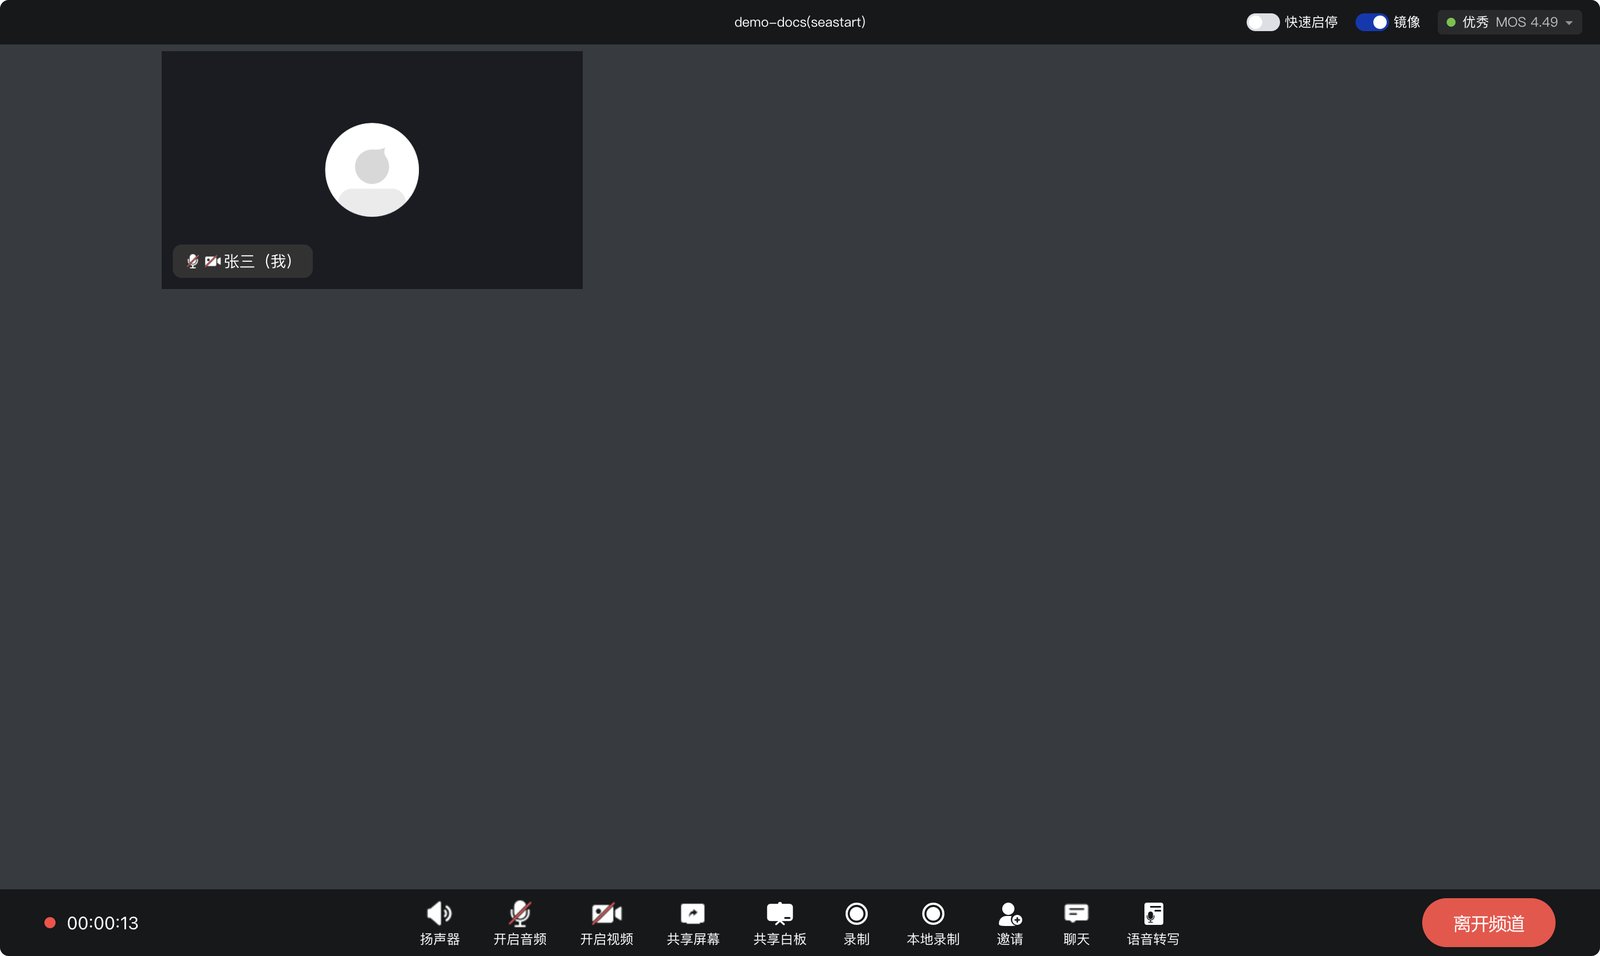The width and height of the screenshot is (1600, 956).
Task: Open the speaker (扬声器) control
Action: pos(439,923)
